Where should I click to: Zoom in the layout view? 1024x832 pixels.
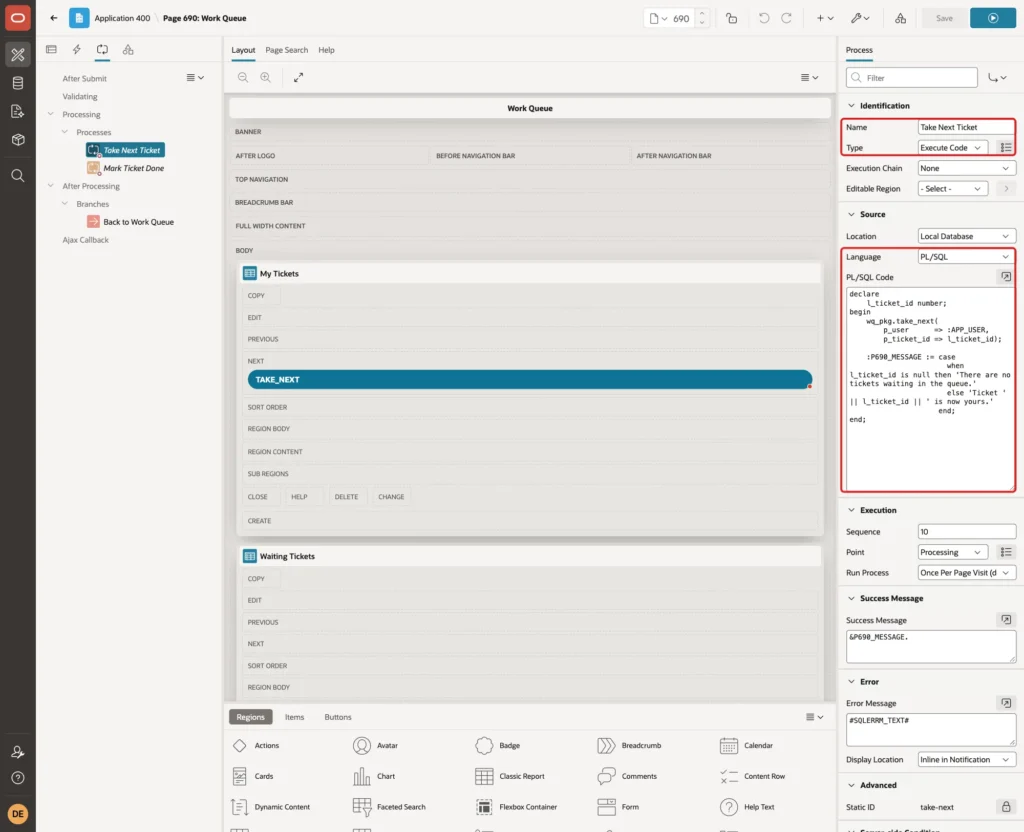click(265, 77)
